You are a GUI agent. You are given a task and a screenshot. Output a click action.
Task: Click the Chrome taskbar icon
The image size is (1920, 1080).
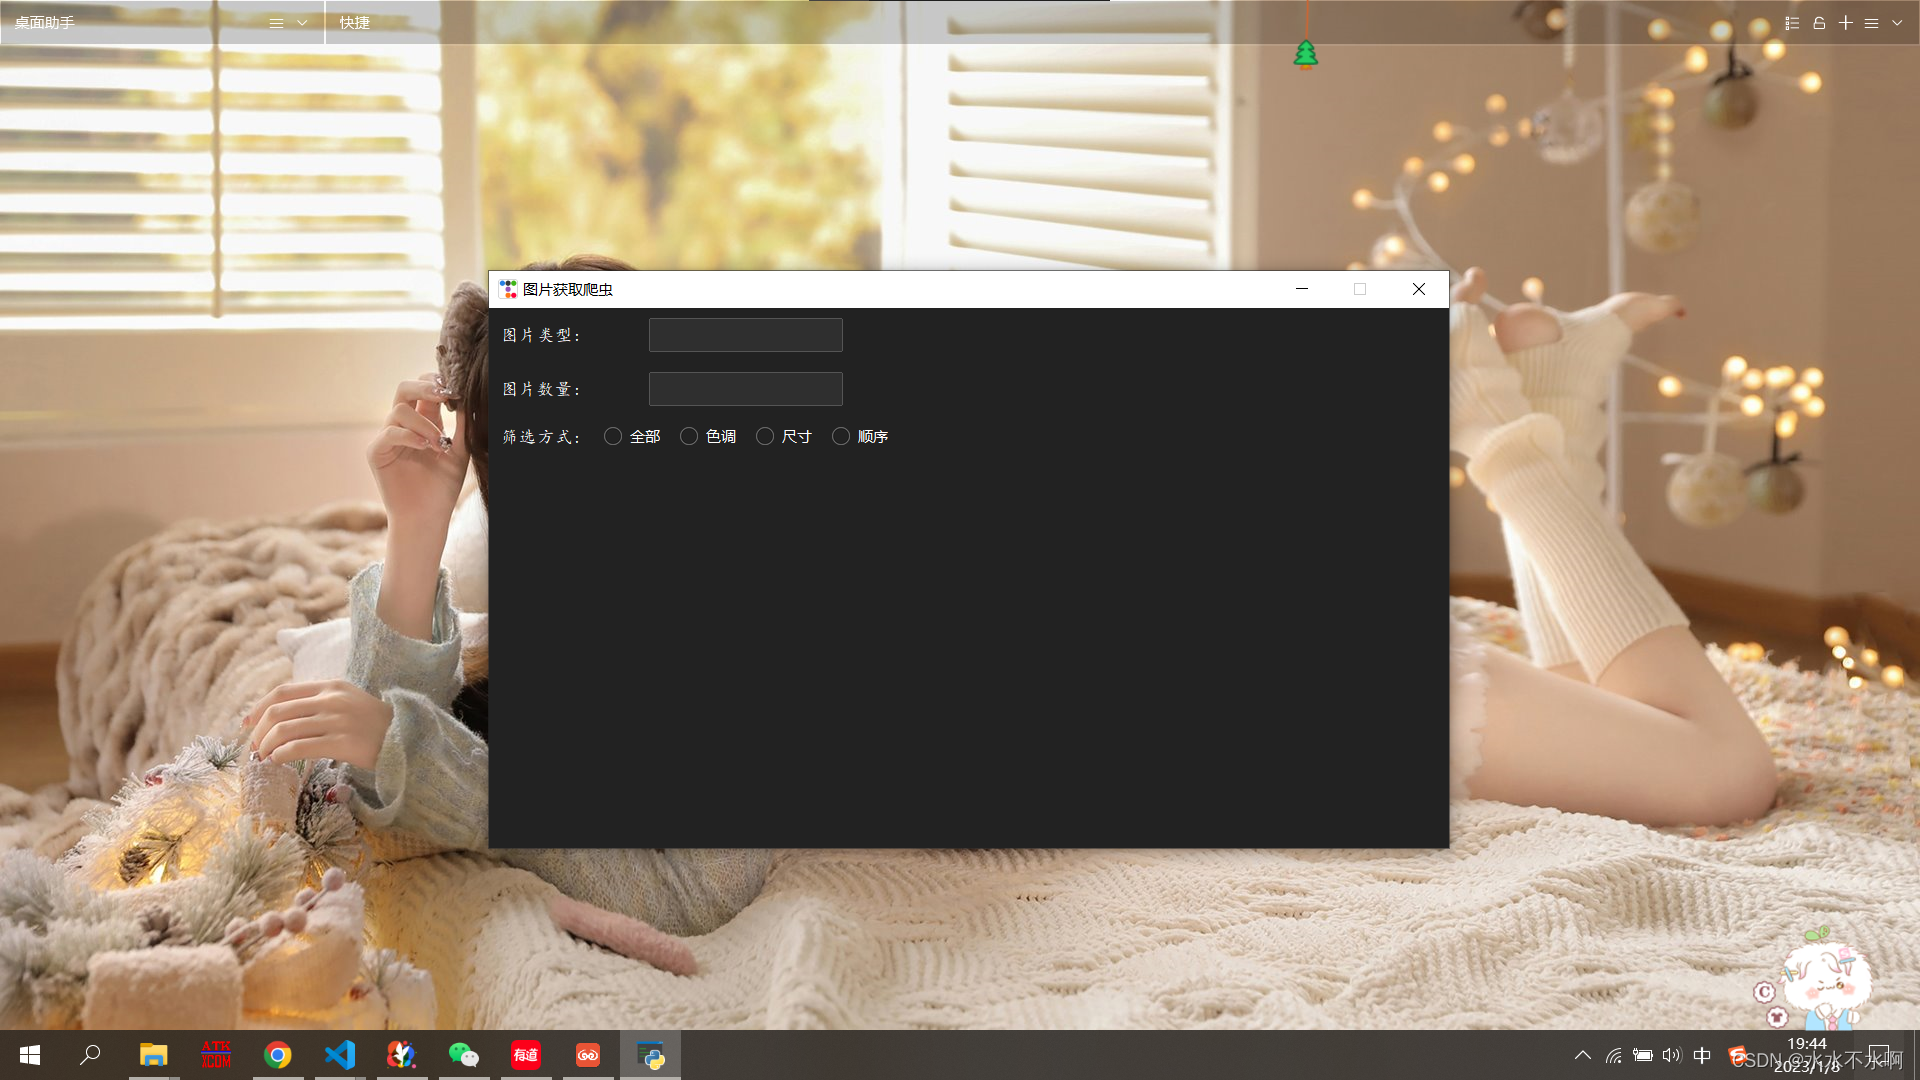pyautogui.click(x=278, y=1055)
